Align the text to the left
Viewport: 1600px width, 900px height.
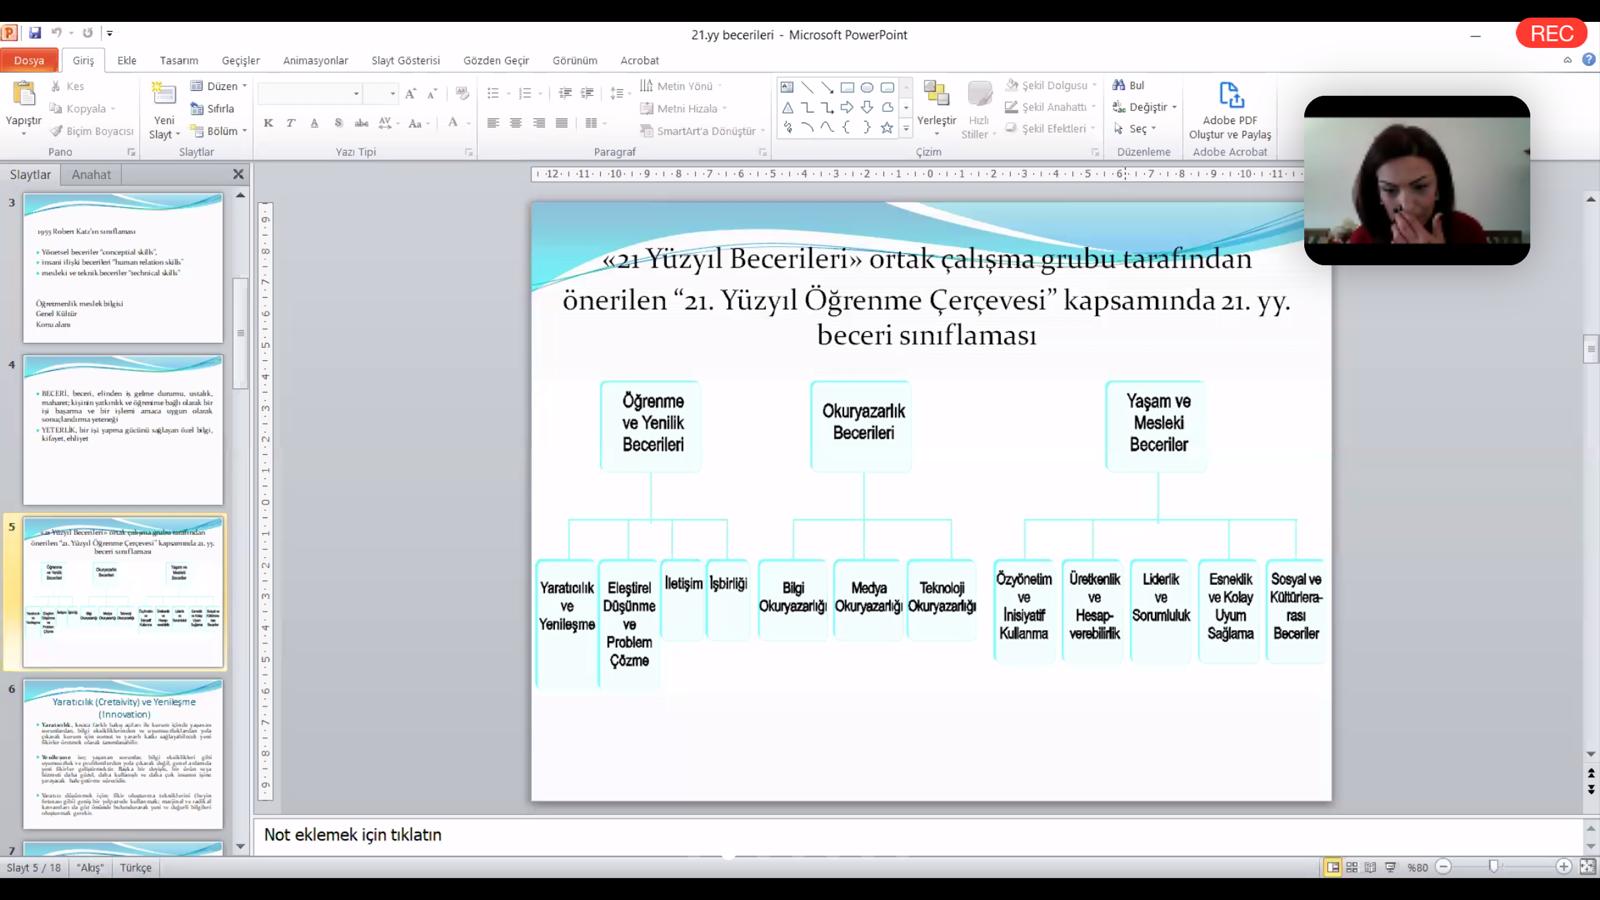(493, 123)
